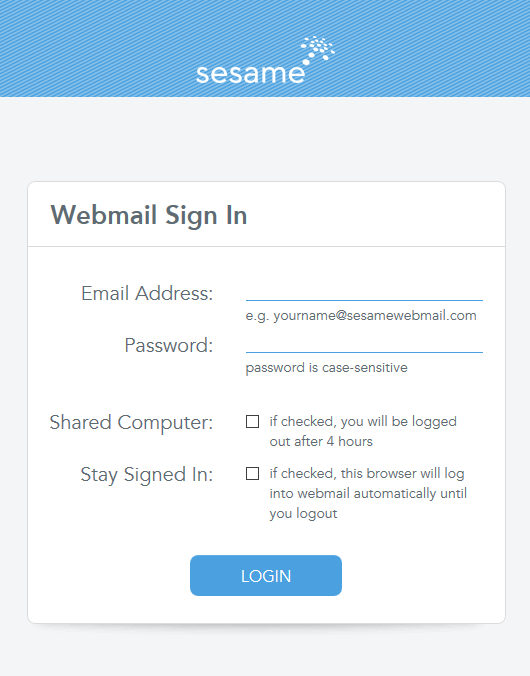Enable the Stay Signed In checkbox
Viewport: 530px width, 676px height.
[x=252, y=473]
